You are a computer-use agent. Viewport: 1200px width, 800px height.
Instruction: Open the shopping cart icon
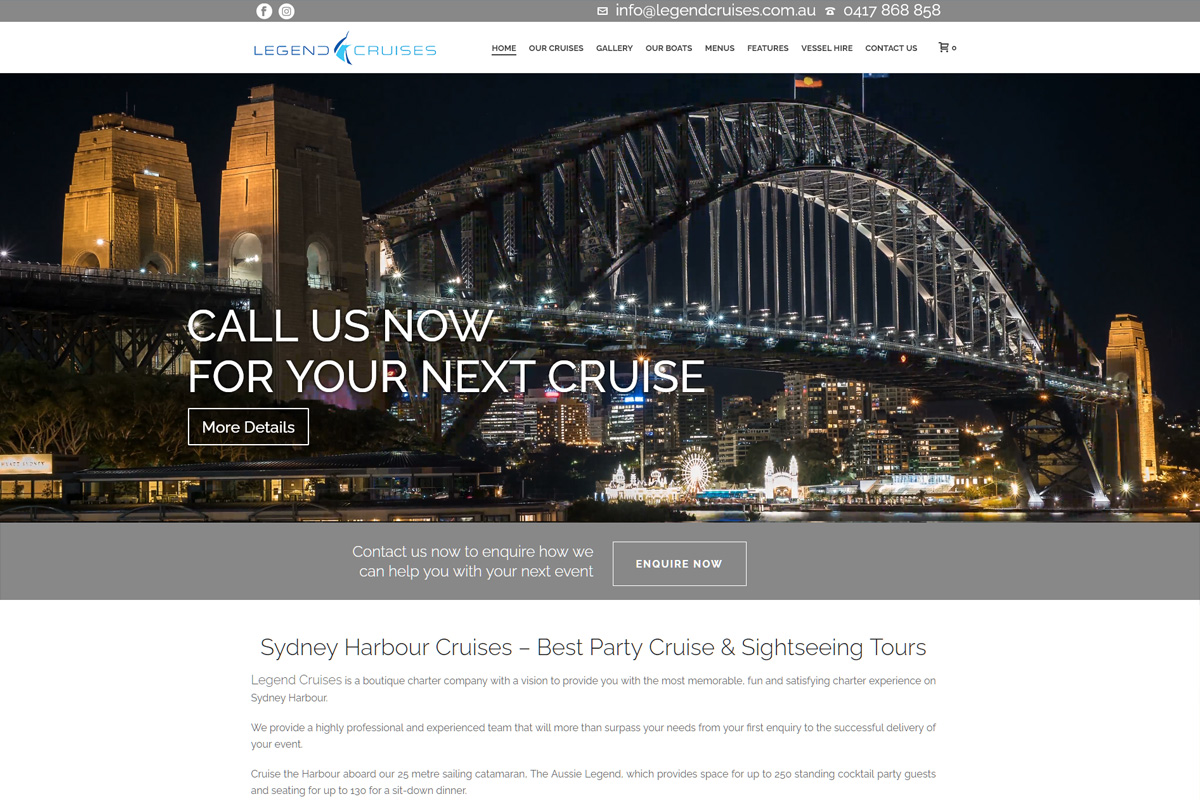pos(943,47)
